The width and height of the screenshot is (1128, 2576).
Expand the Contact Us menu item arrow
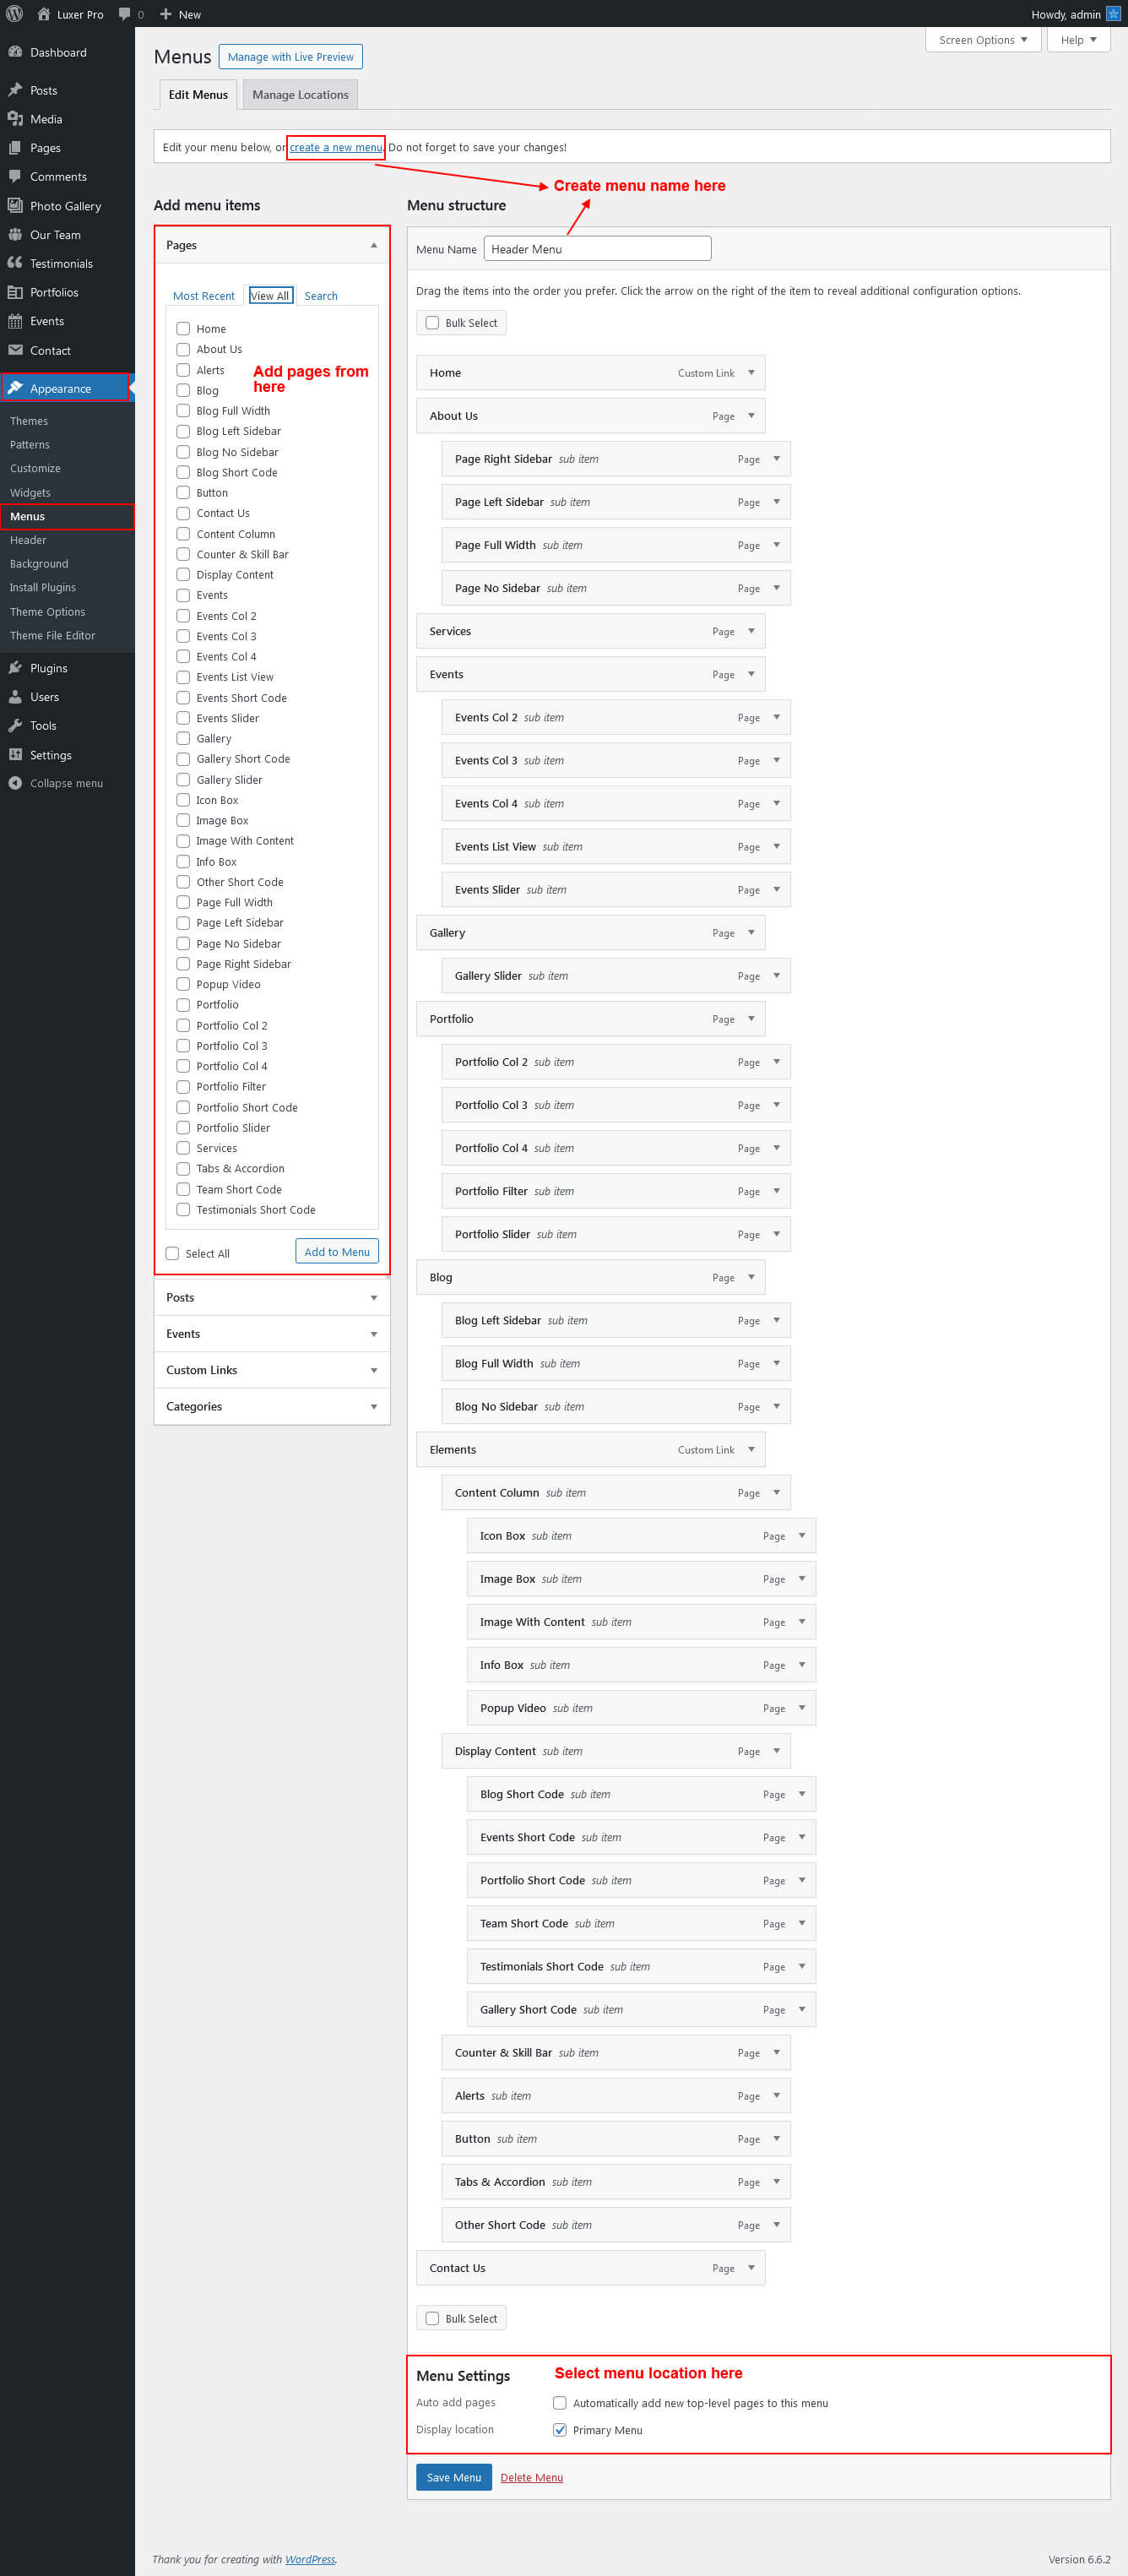(751, 2267)
